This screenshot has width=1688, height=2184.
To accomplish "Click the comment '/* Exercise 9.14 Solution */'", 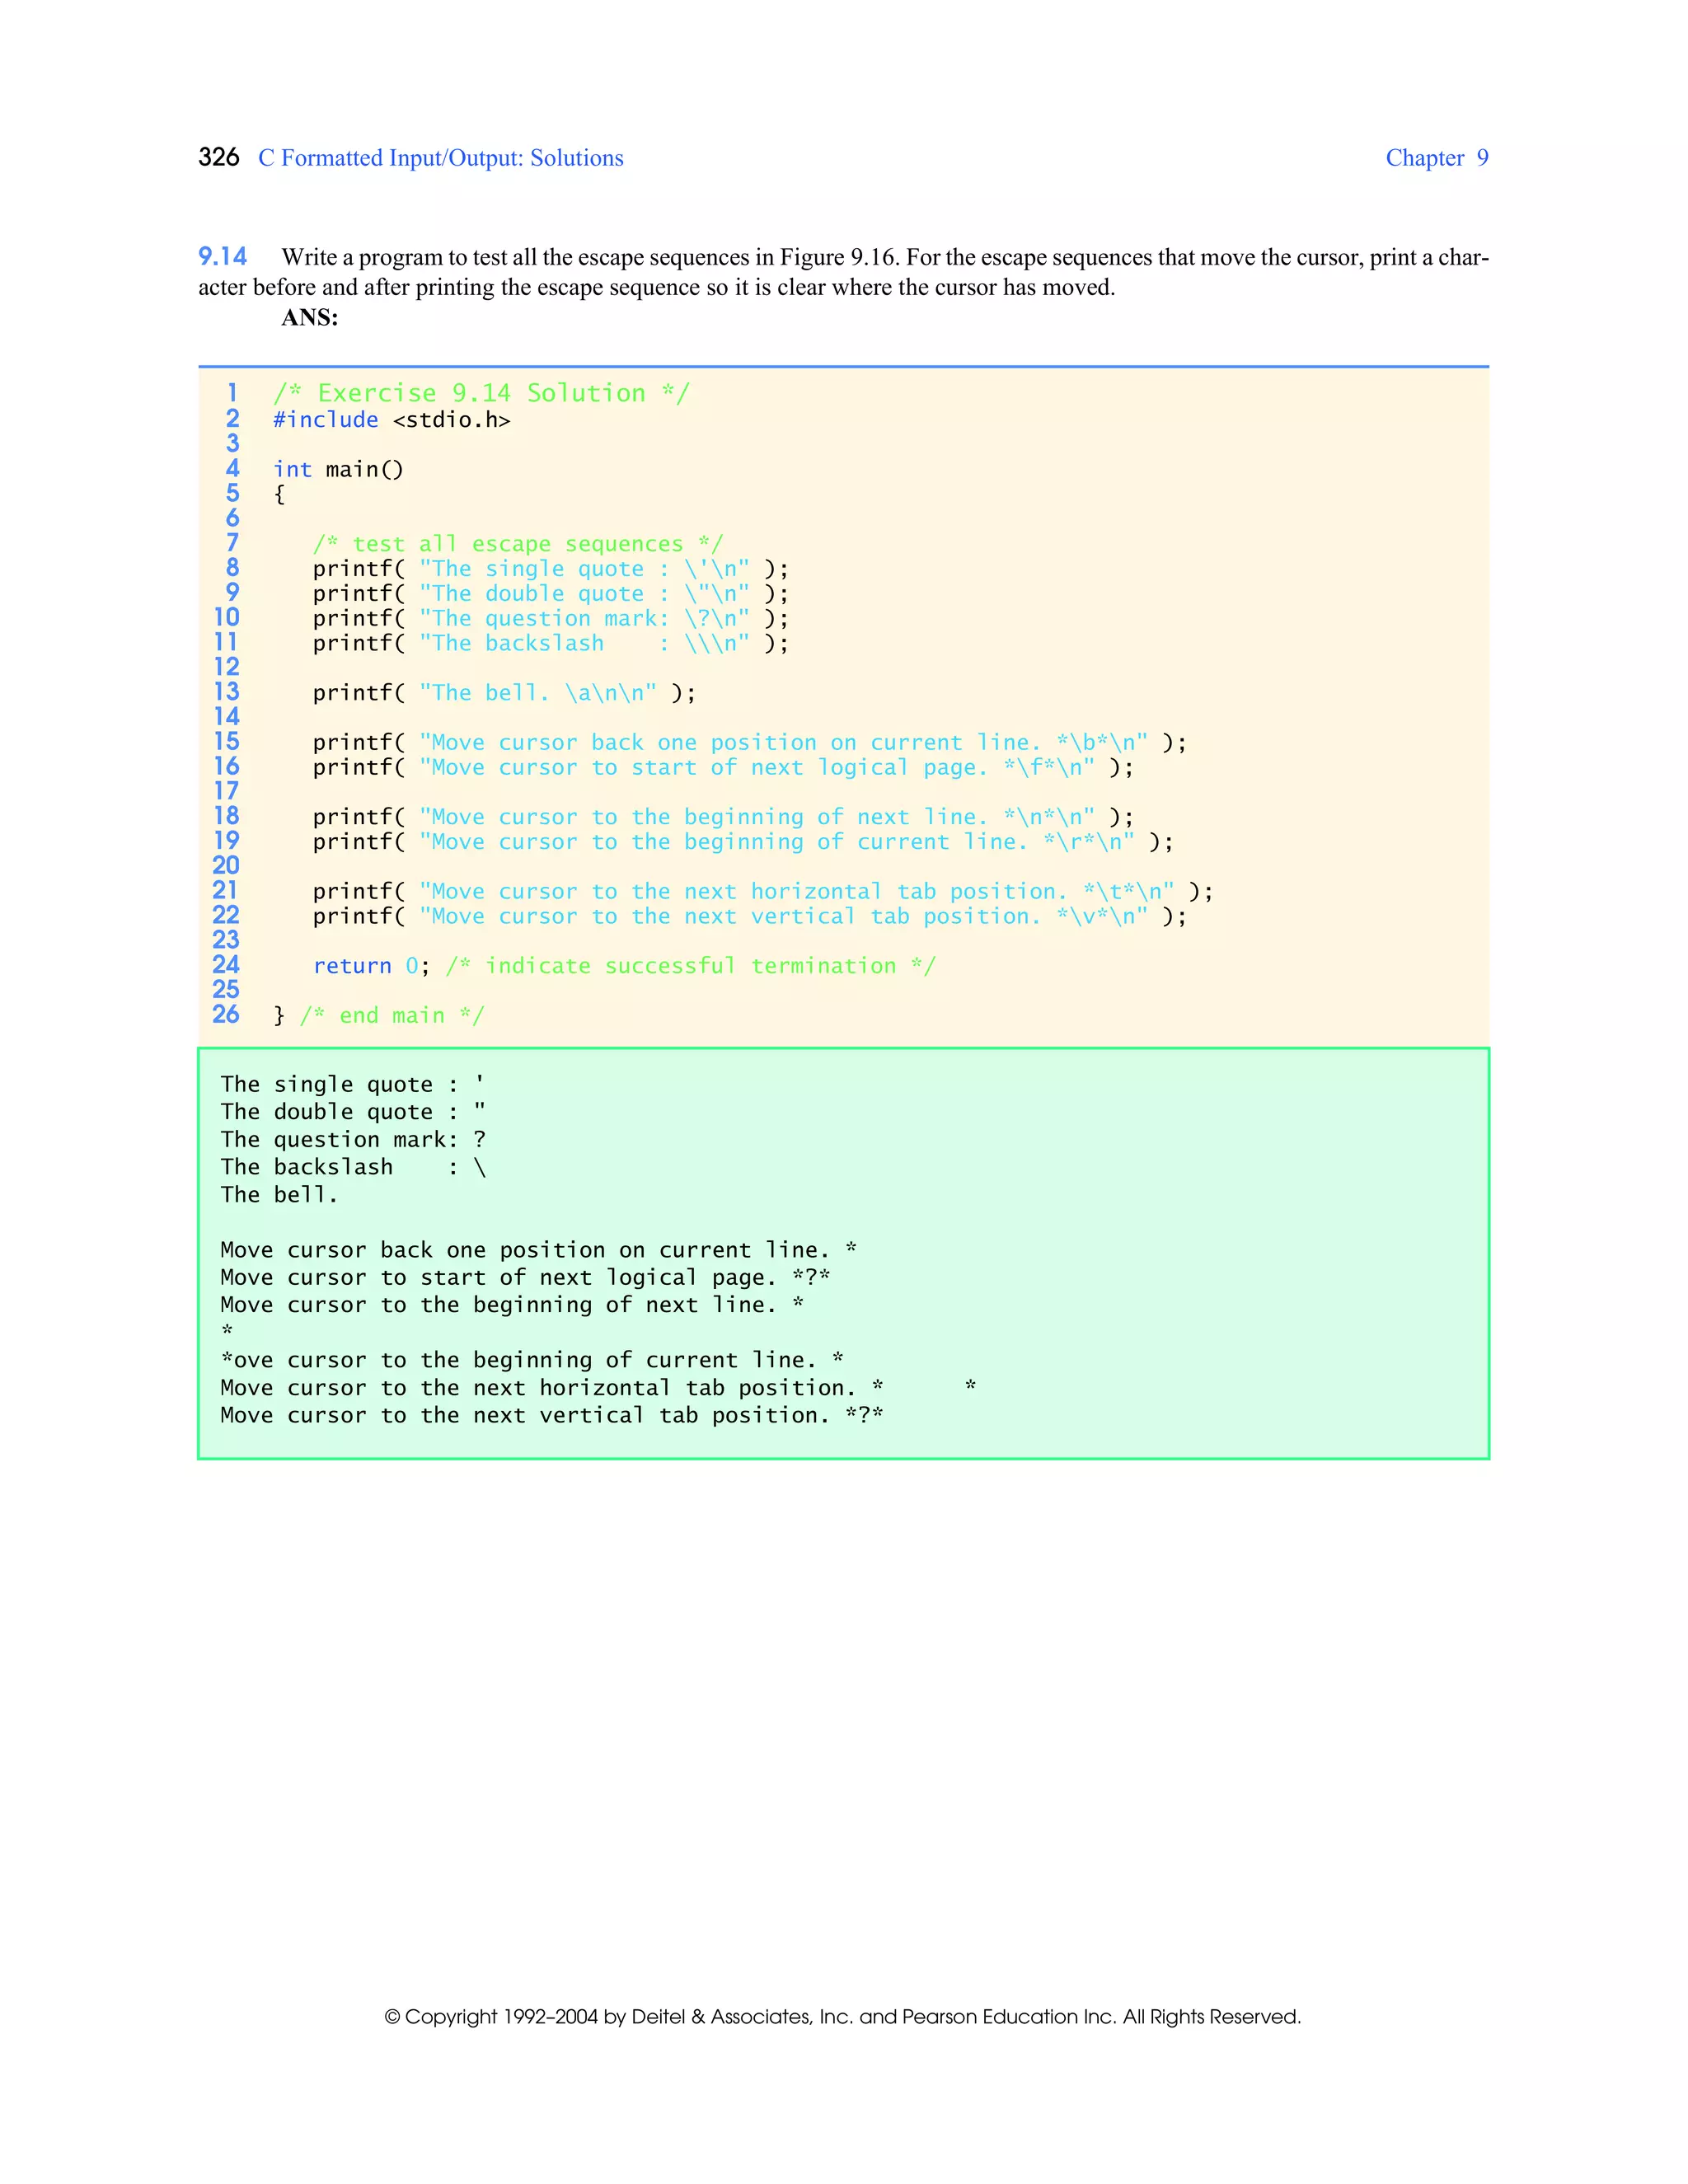I will [x=481, y=393].
